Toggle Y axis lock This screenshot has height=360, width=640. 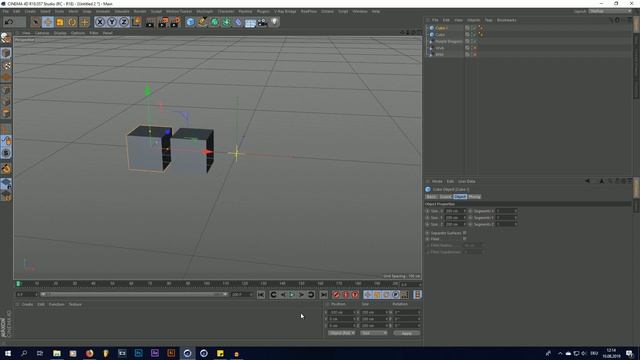pos(112,22)
